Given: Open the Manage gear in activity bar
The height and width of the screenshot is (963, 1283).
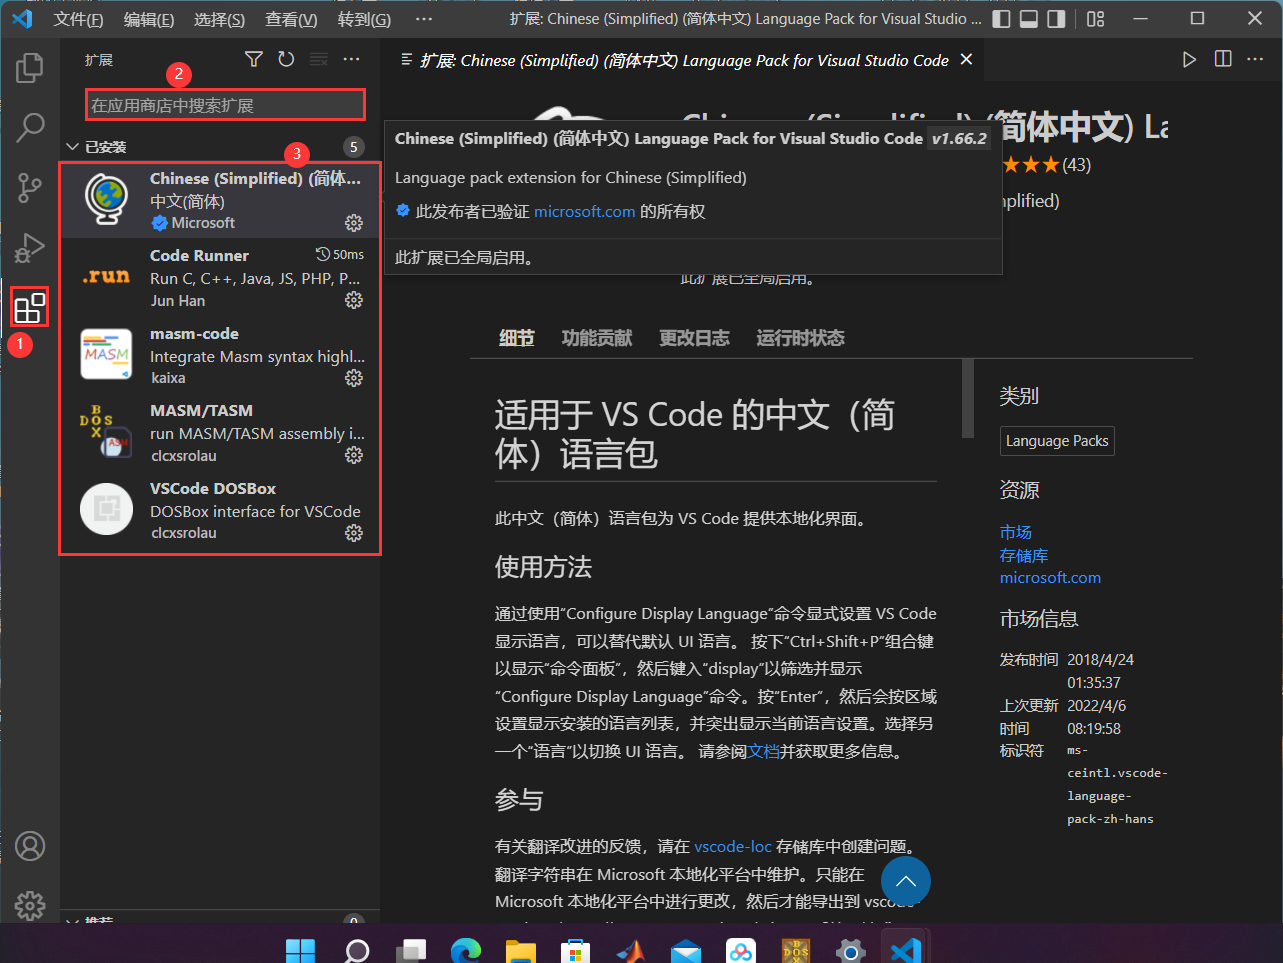Looking at the screenshot, I should click(x=30, y=905).
